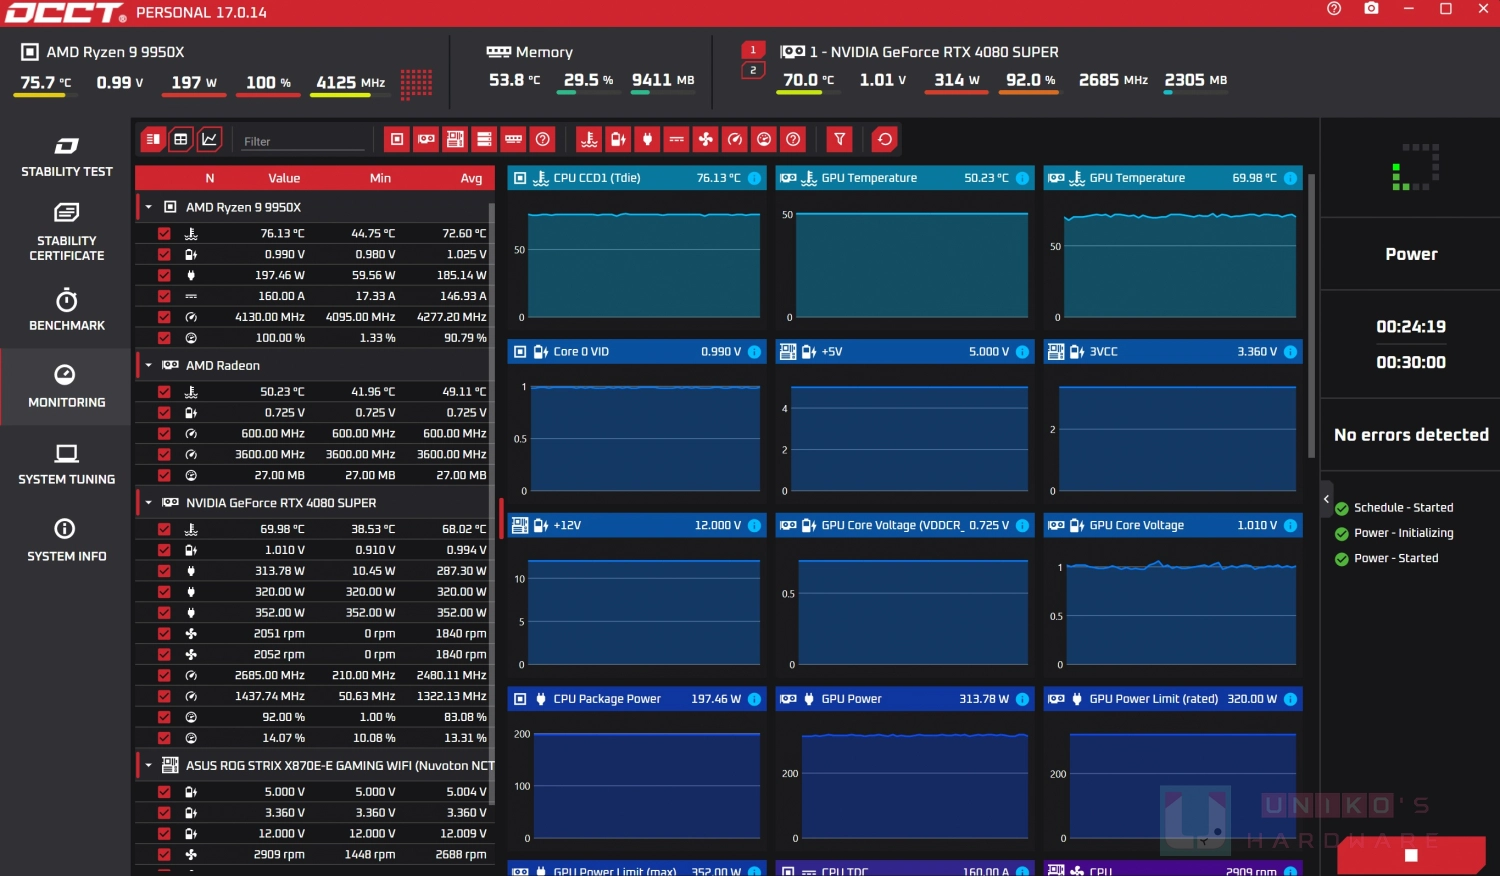The height and width of the screenshot is (876, 1500).
Task: Open the Stability Test section
Action: [x=66, y=157]
